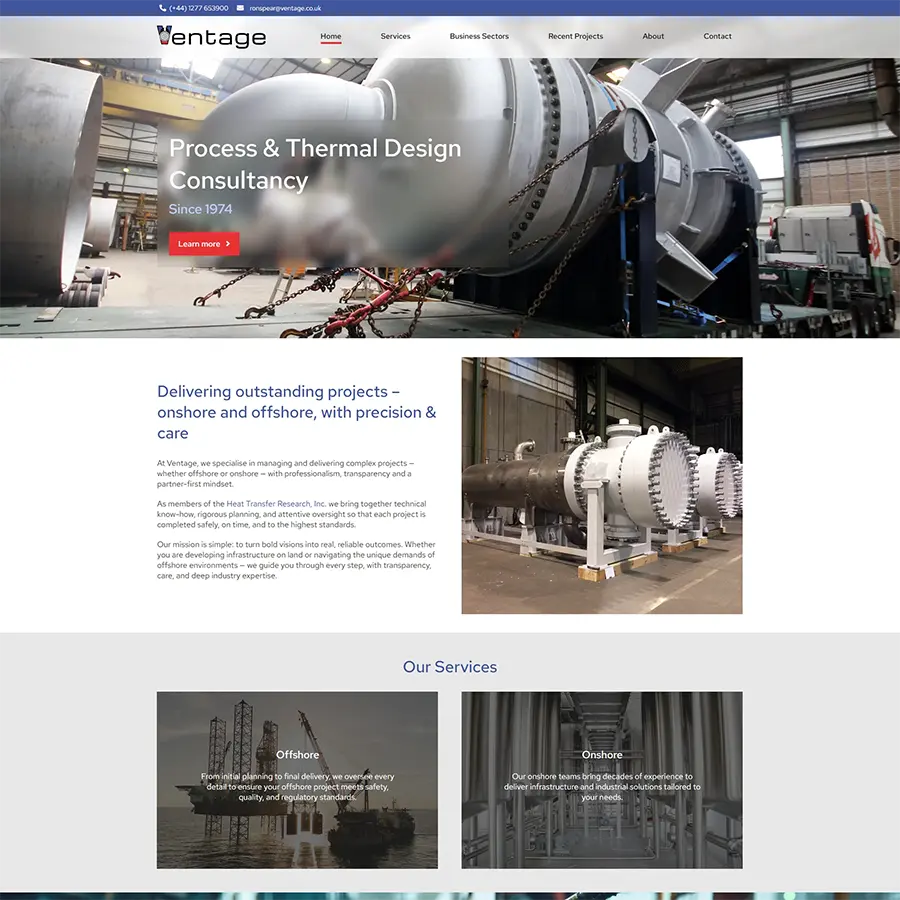This screenshot has width=900, height=900.
Task: Open the About page
Action: click(x=653, y=36)
